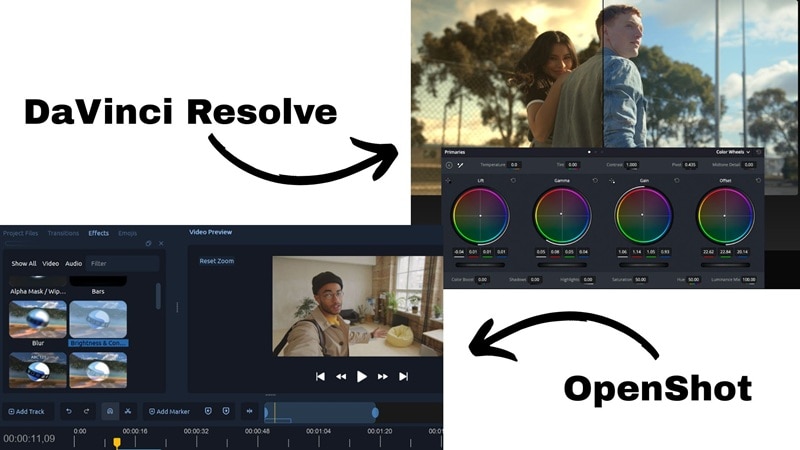Click the Gamma color wheel
The height and width of the screenshot is (450, 800).
tap(562, 215)
